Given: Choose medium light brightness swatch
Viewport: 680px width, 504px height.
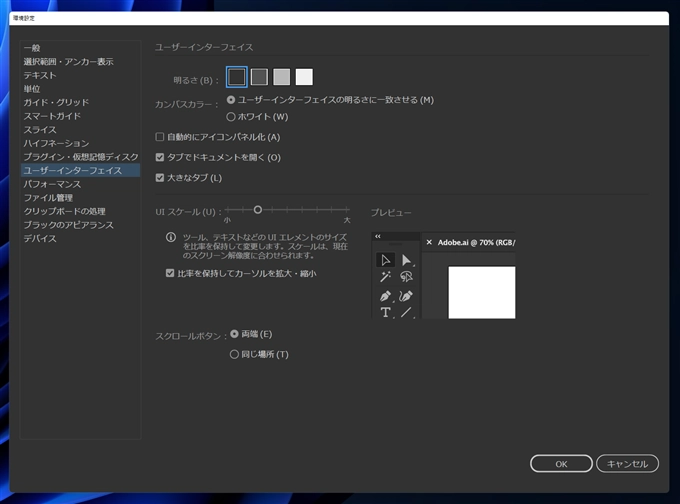Looking at the screenshot, I should coord(281,77).
